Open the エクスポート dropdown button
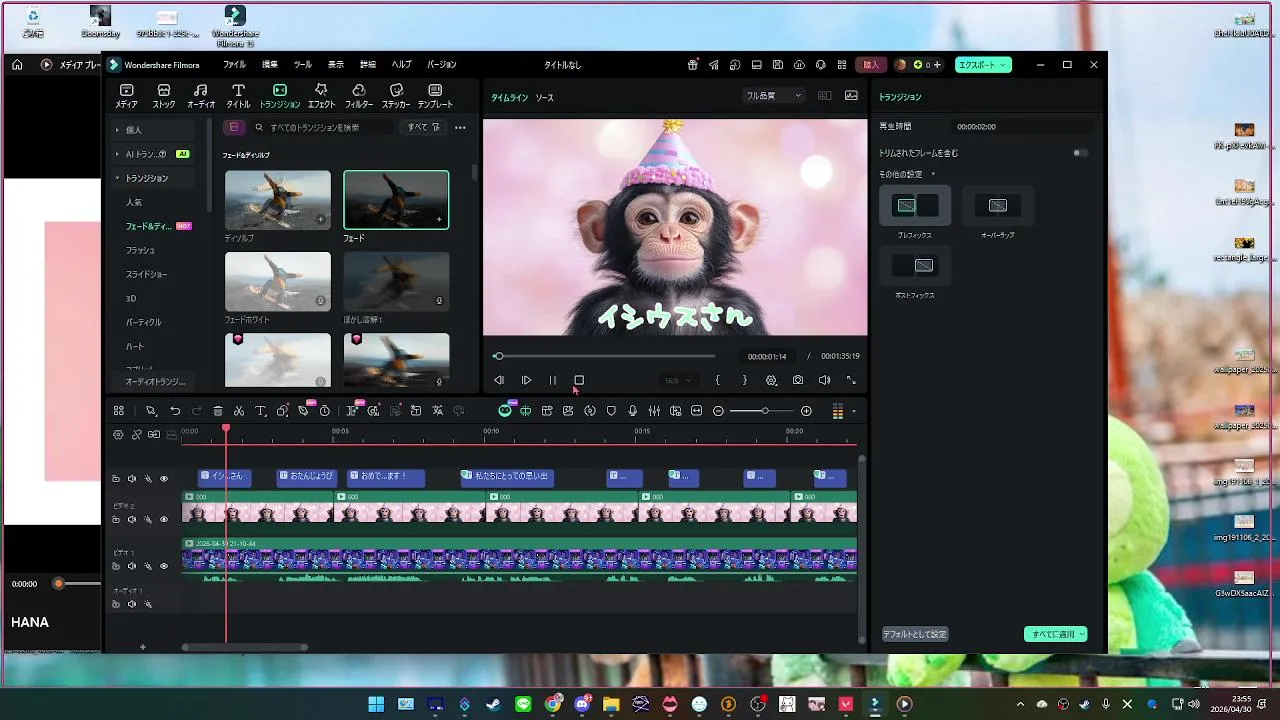This screenshot has width=1280, height=720. click(984, 65)
